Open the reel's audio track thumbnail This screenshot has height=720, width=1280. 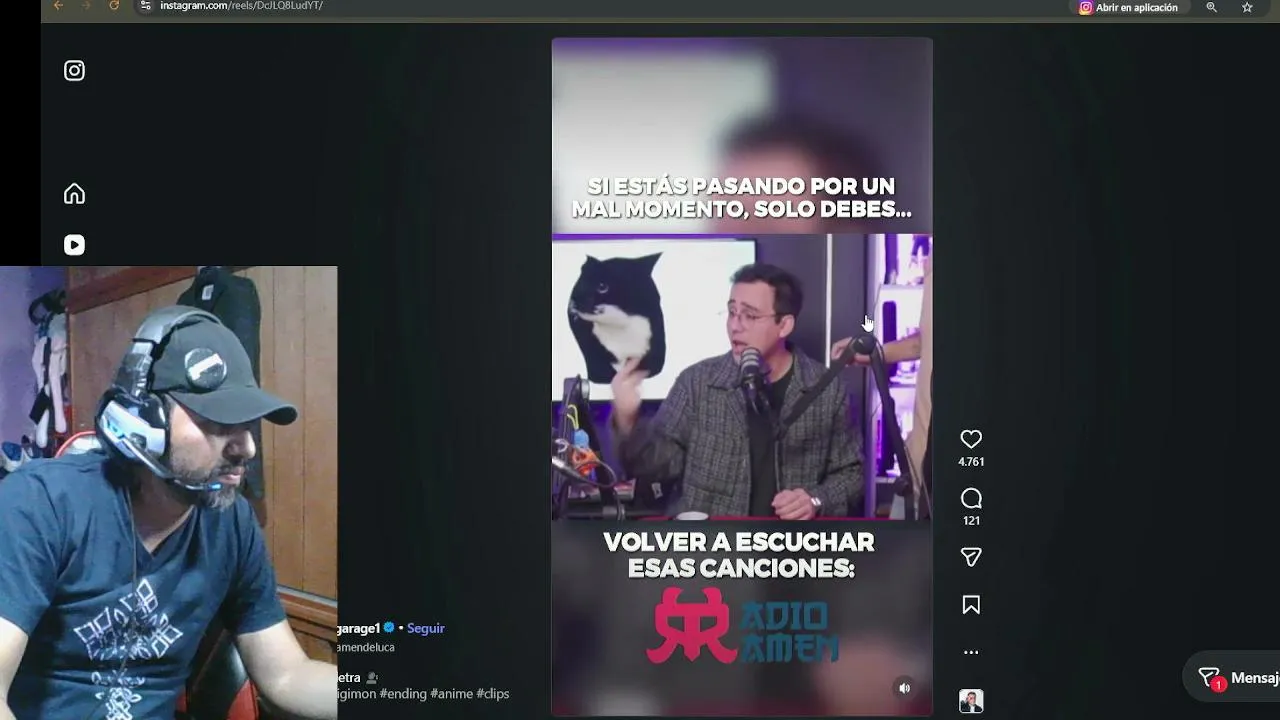click(971, 701)
